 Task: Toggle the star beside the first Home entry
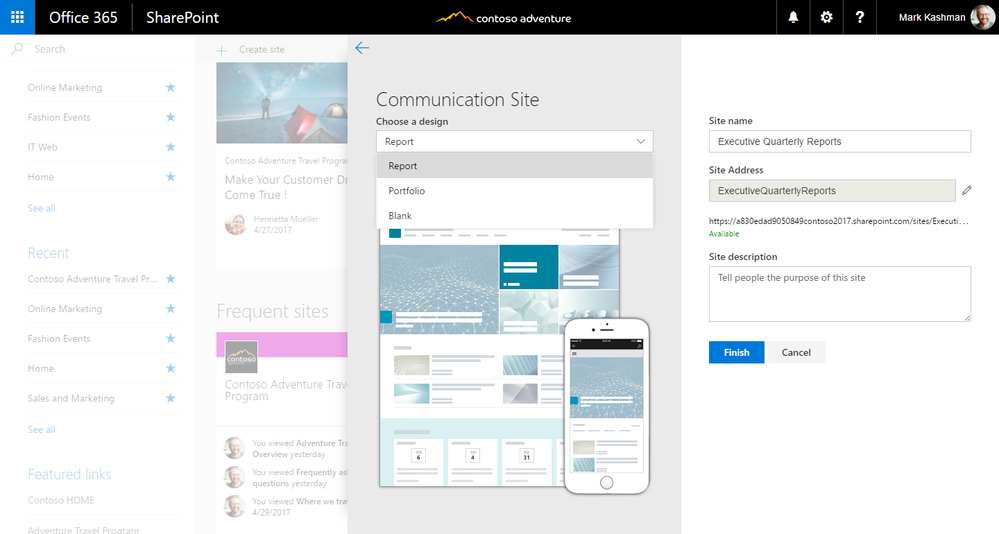[170, 177]
